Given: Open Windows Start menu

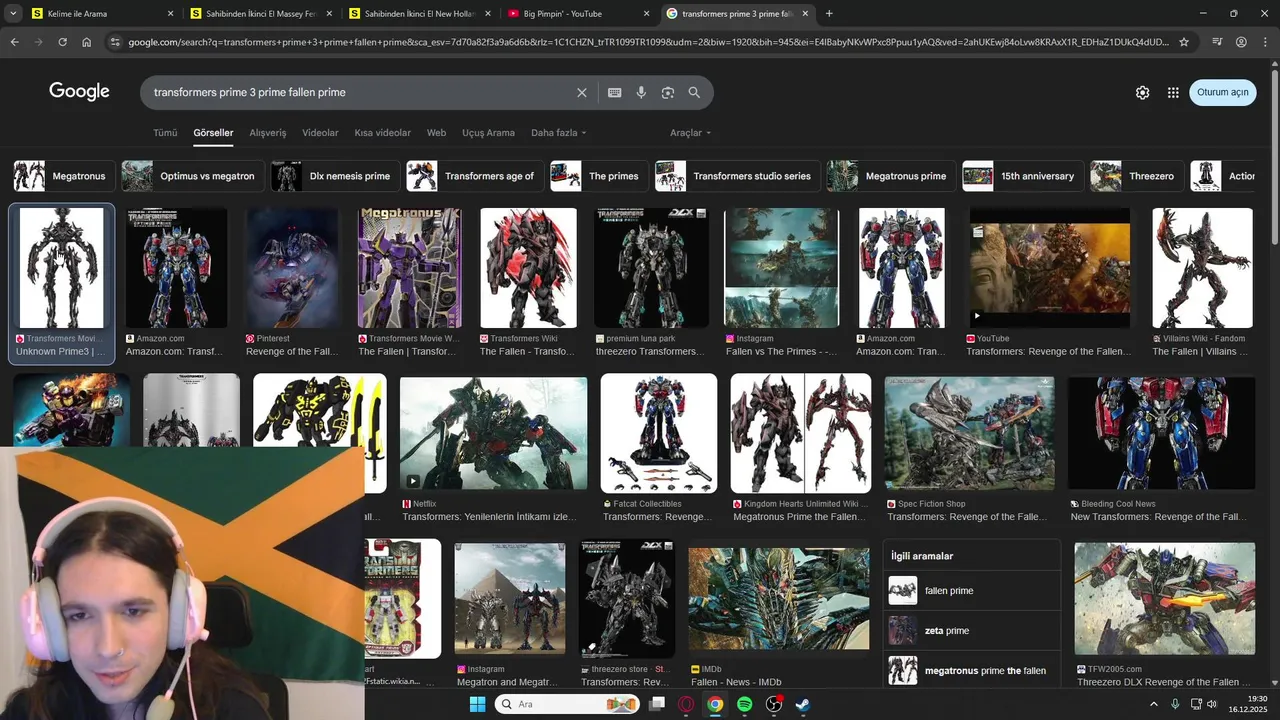Looking at the screenshot, I should [477, 704].
